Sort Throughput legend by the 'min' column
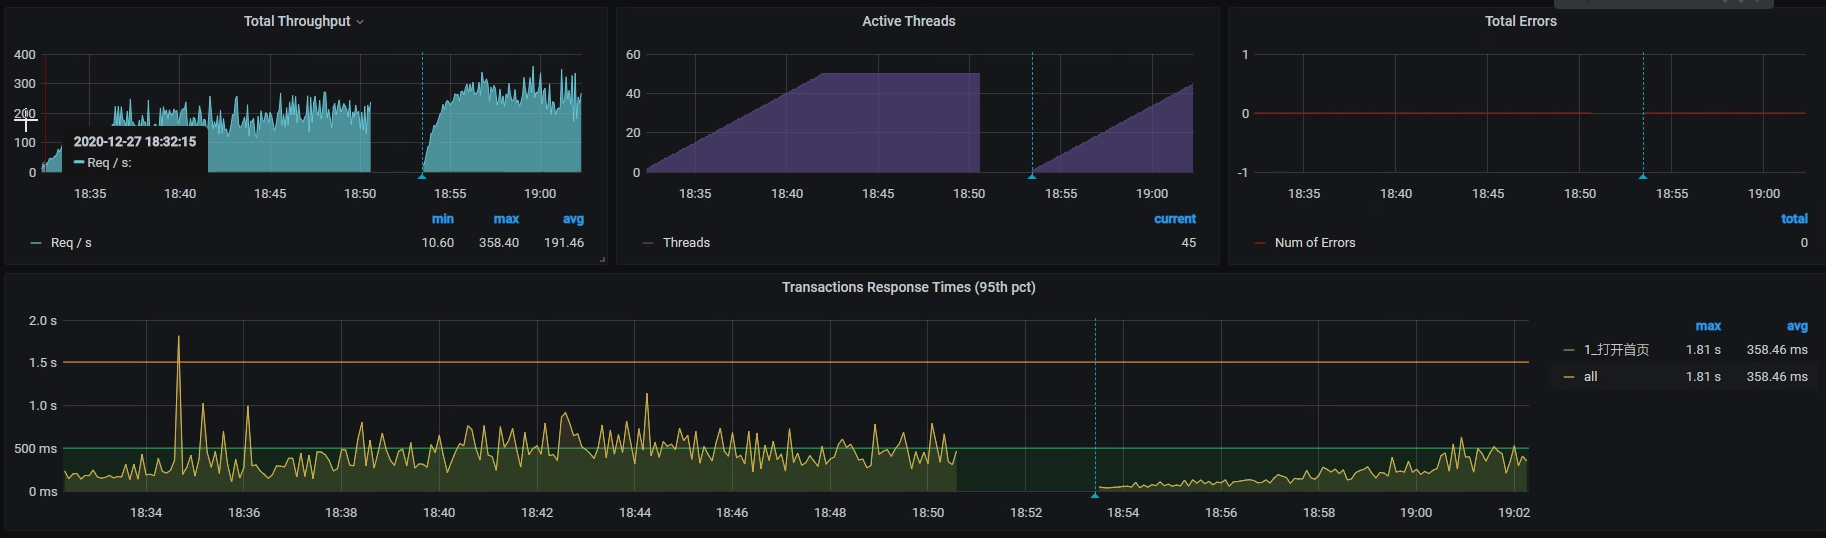Image resolution: width=1826 pixels, height=538 pixels. coord(442,219)
